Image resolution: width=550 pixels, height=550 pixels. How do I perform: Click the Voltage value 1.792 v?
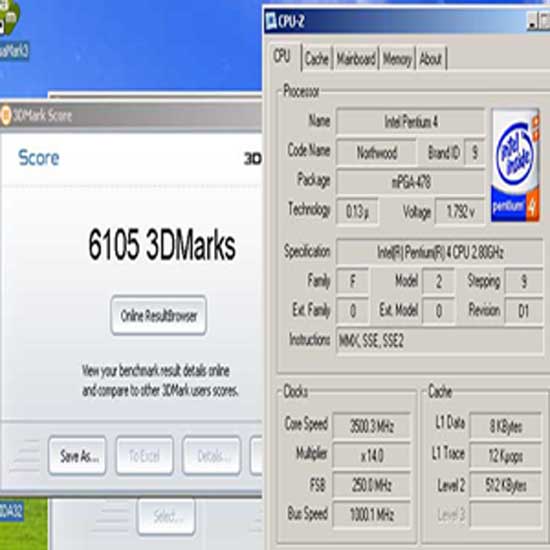460,211
